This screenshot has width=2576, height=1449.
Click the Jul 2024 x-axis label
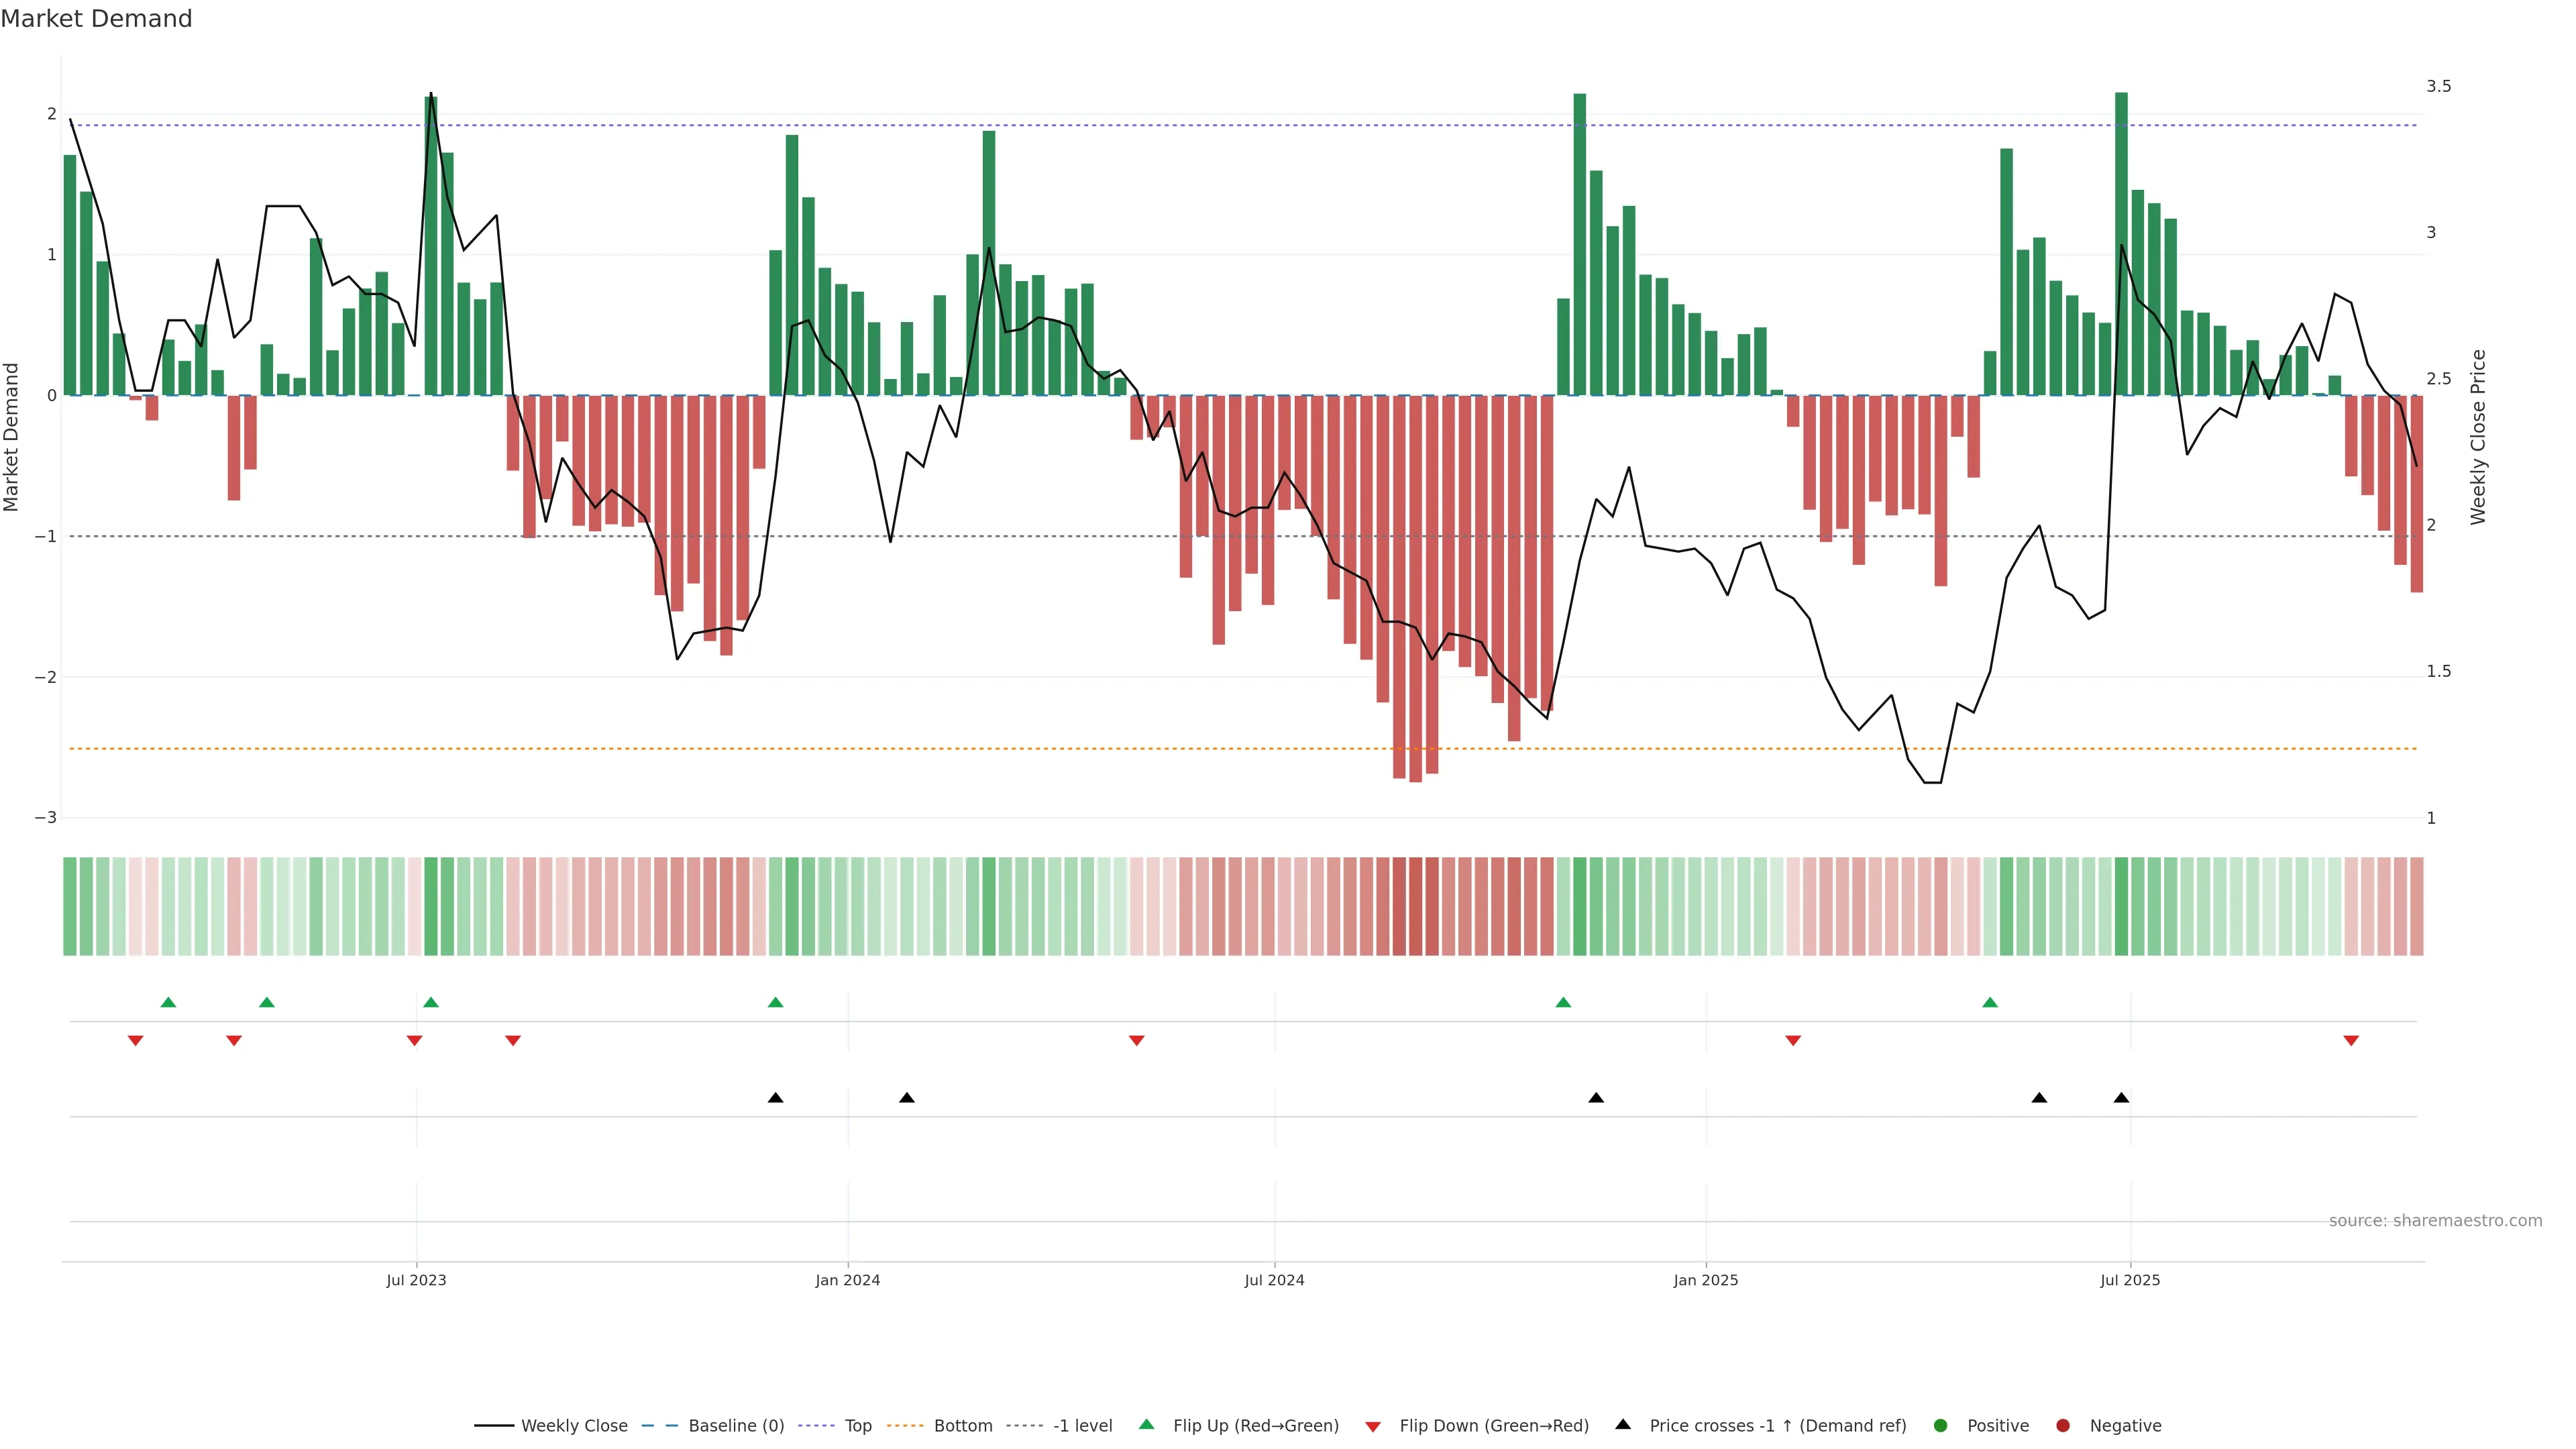click(1274, 1280)
